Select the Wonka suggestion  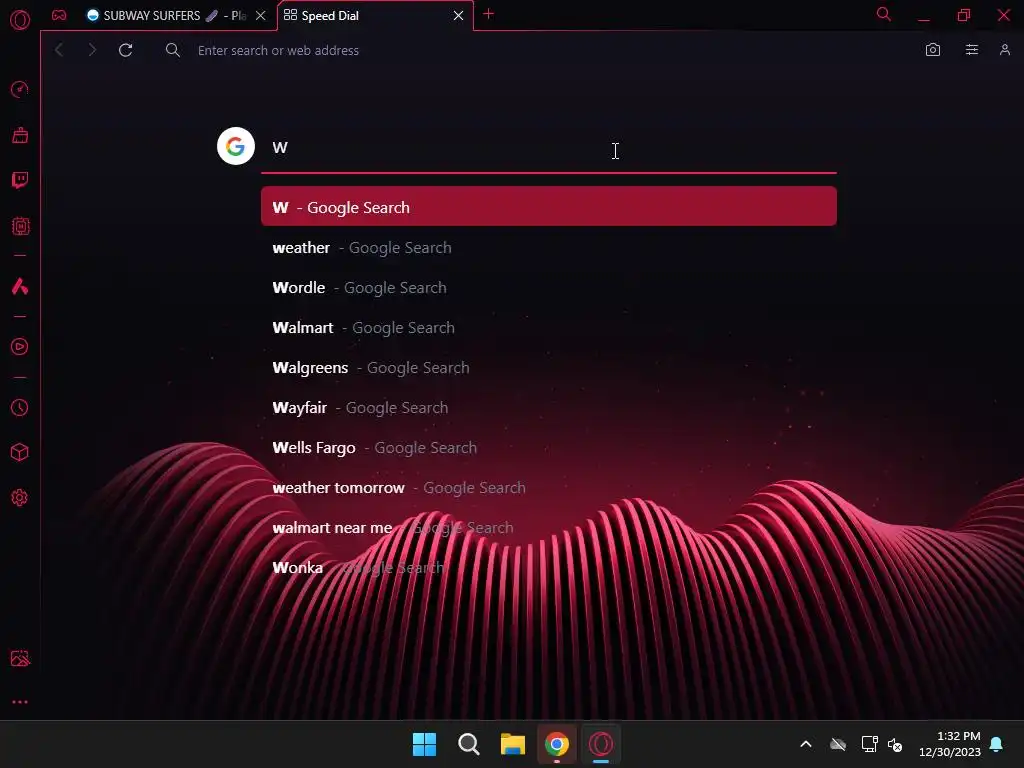click(549, 568)
